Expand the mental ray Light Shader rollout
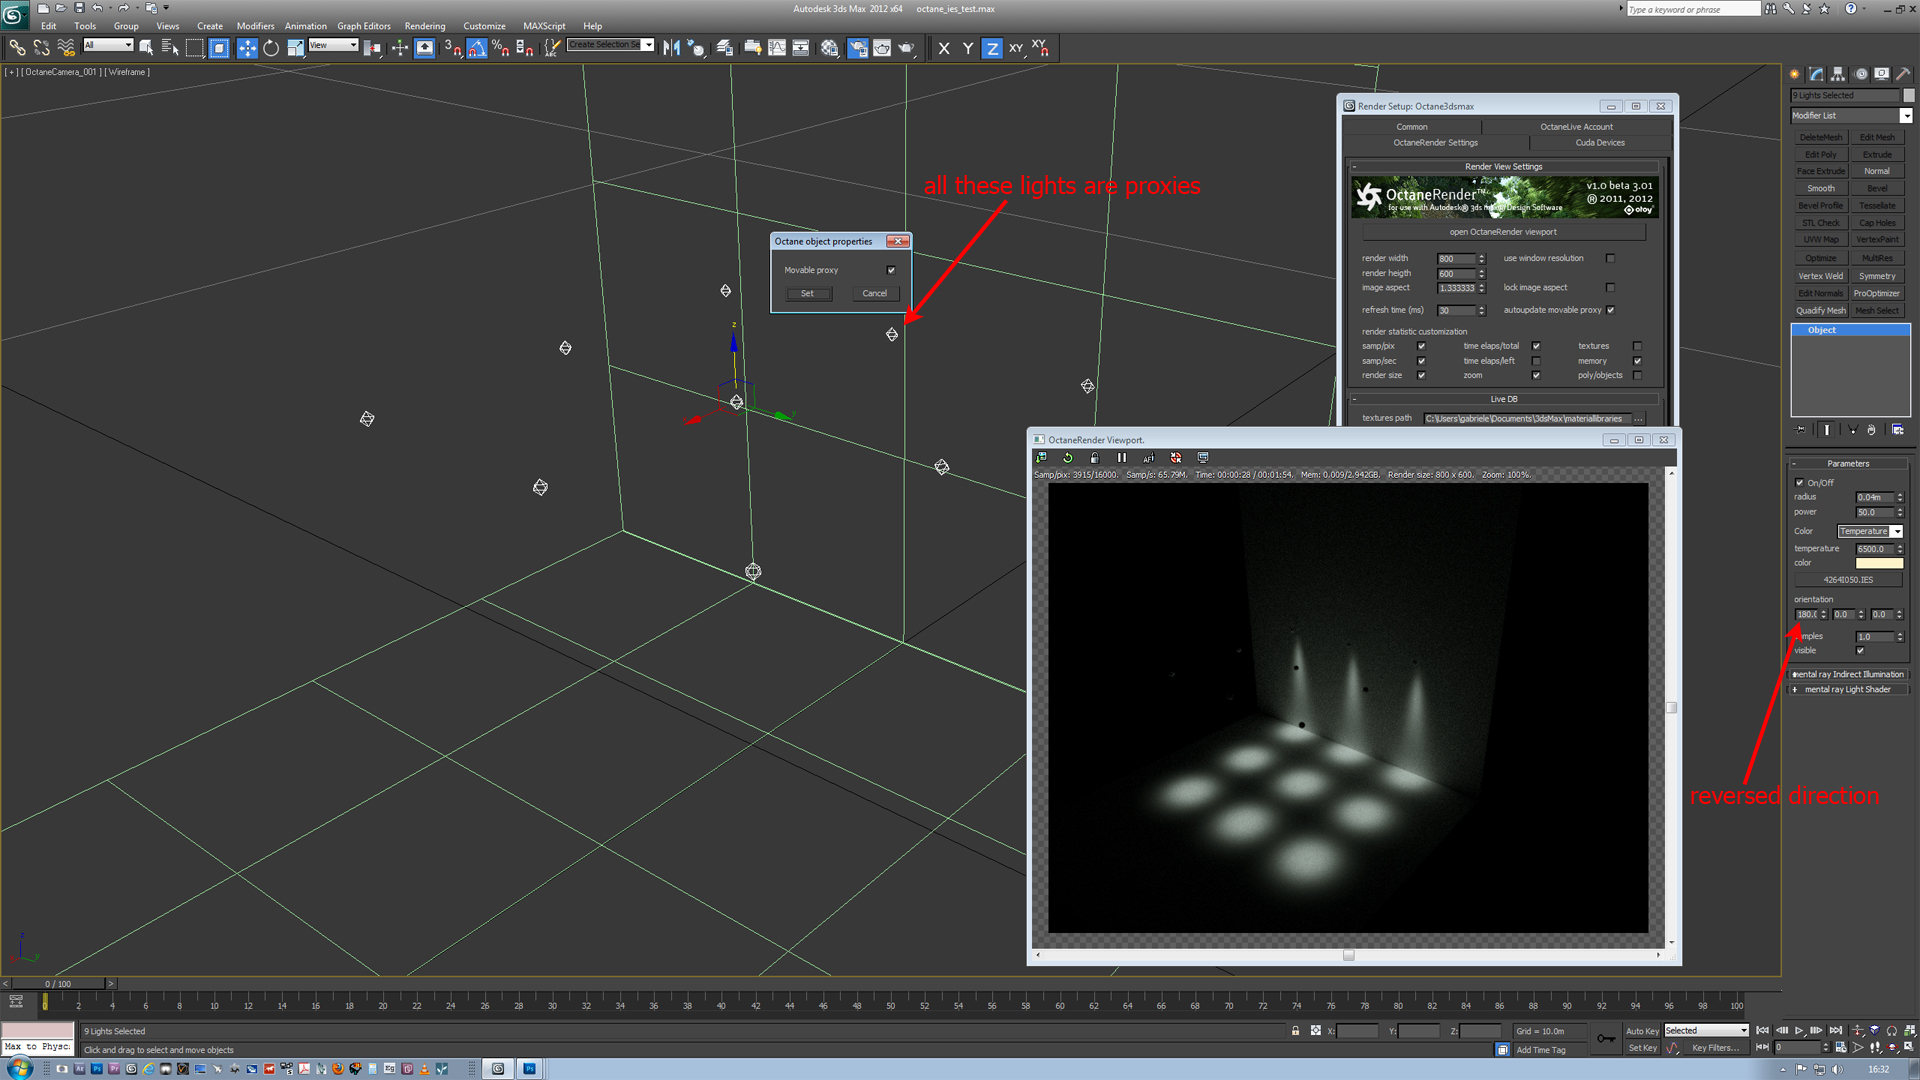The image size is (1920, 1080). click(x=1847, y=689)
